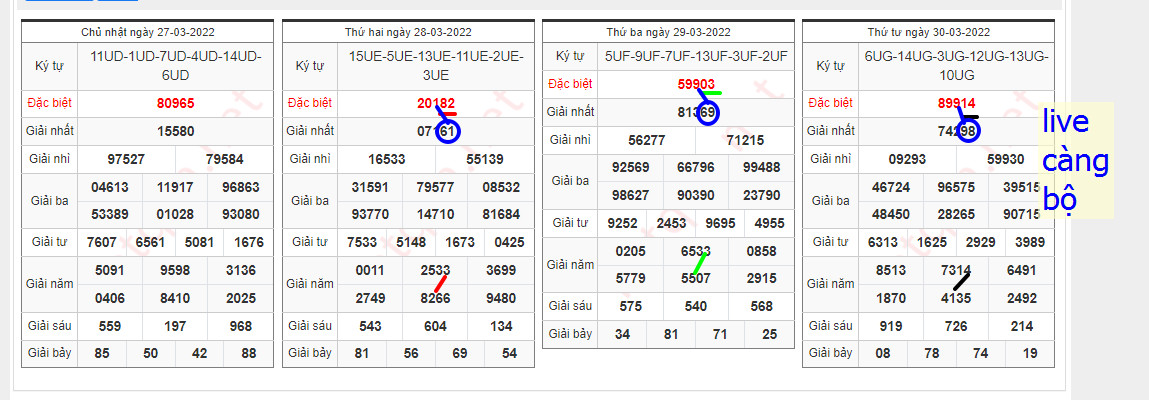This screenshot has width=1149, height=400.
Task: Select the Ký tự code starting with 5UF
Action: pos(696,57)
